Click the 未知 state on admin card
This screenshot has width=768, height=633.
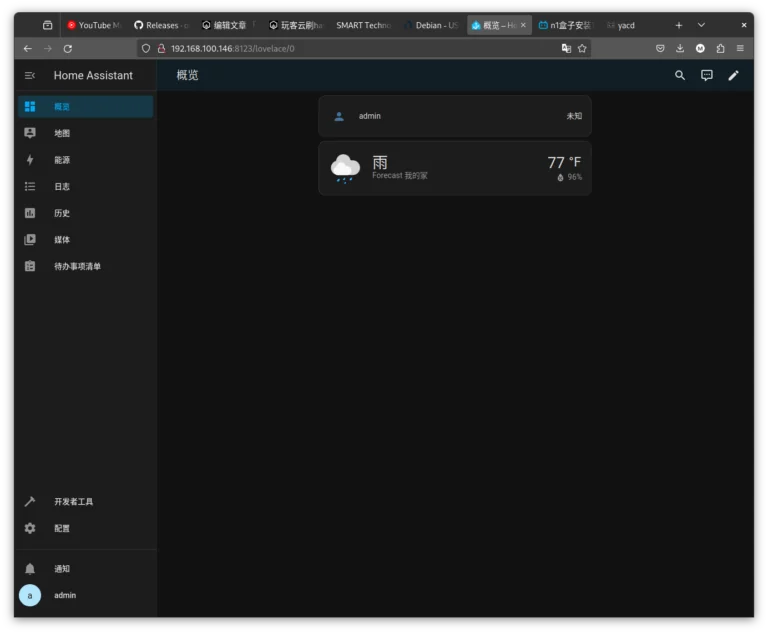tap(574, 116)
